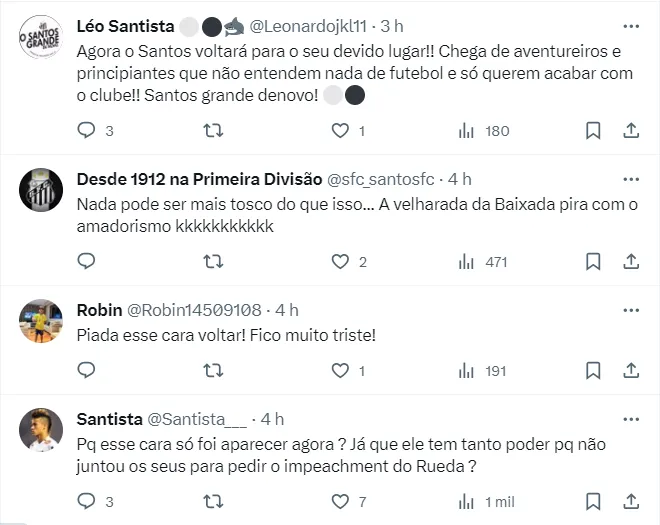660x525 pixels.
Task: Bookmark Robin's tweet
Action: [x=592, y=370]
